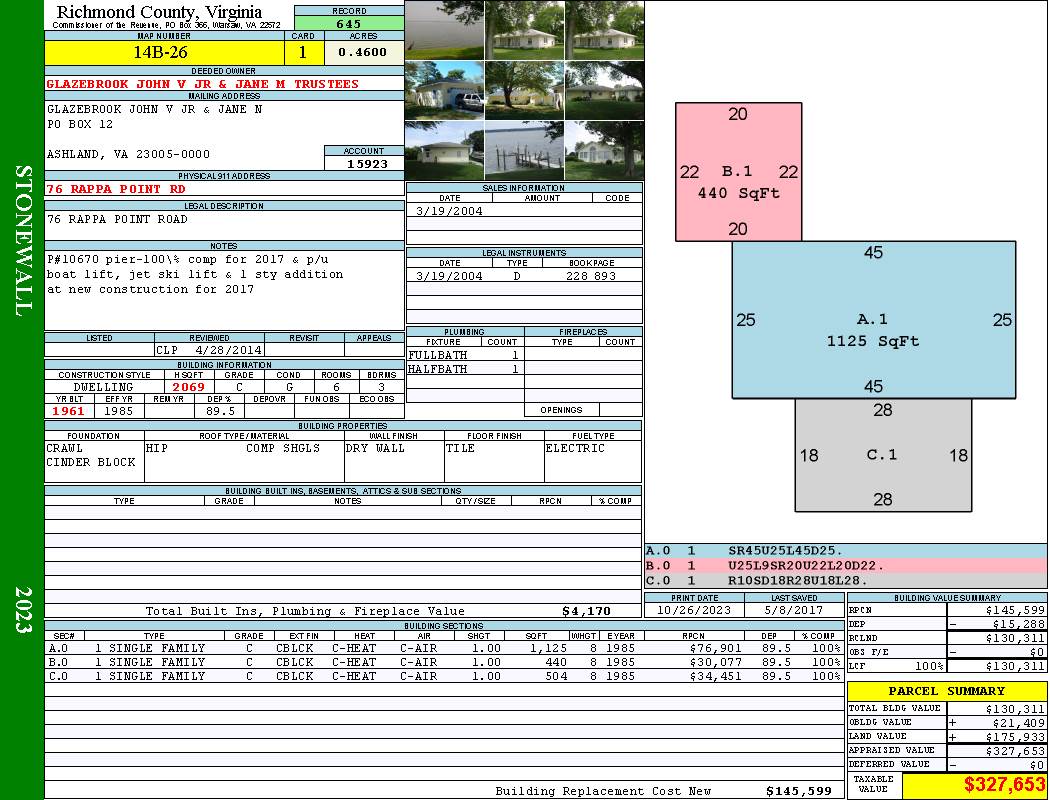Click roof material COMP SHGLS

(x=283, y=448)
